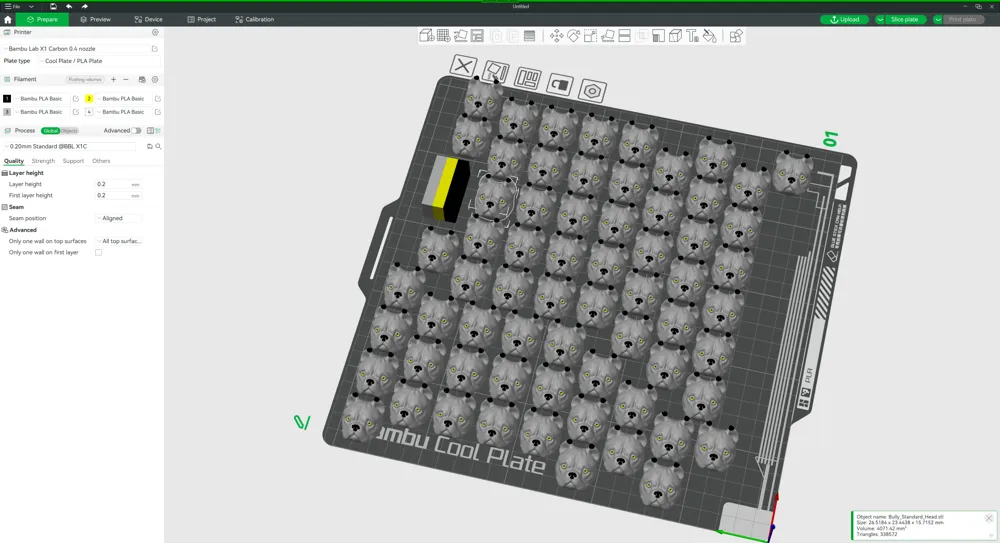Open the Support painting tool
This screenshot has height=543, width=1000.
pyautogui.click(x=659, y=36)
